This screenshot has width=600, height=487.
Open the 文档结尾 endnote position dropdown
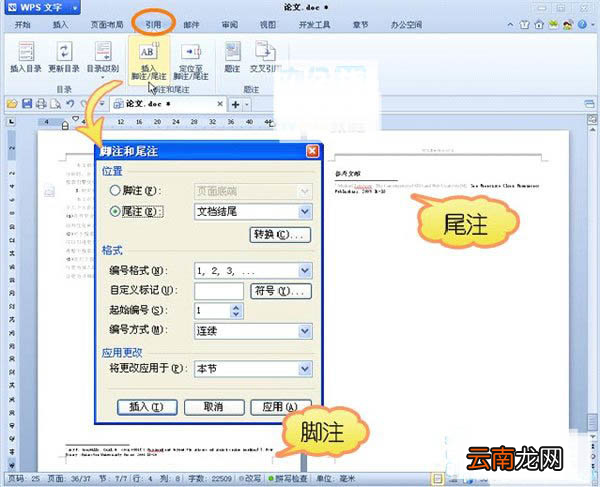tap(305, 211)
